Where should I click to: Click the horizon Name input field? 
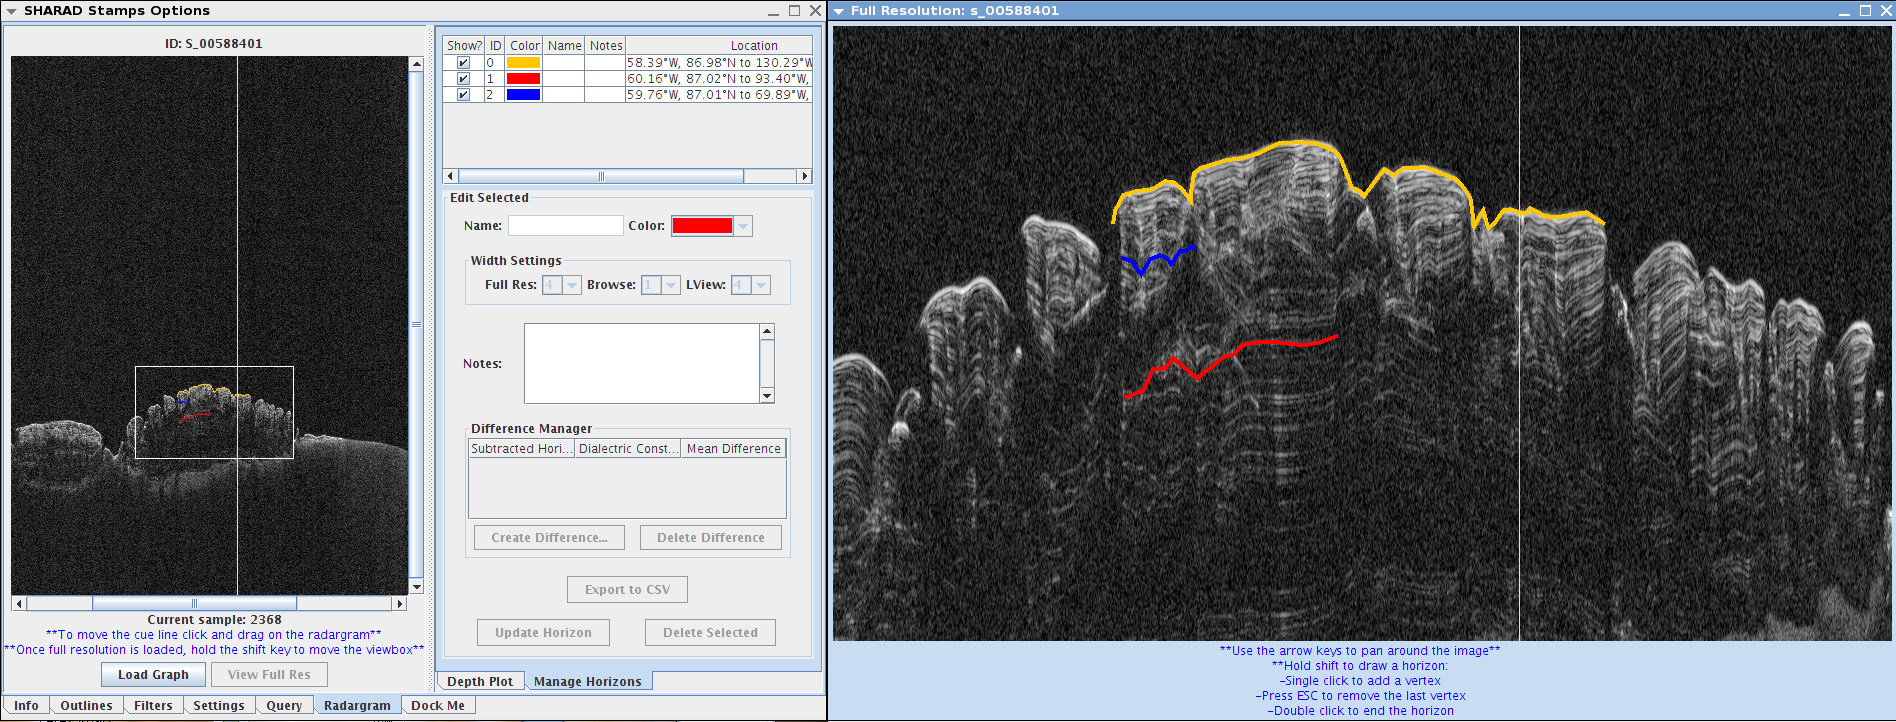pos(565,226)
